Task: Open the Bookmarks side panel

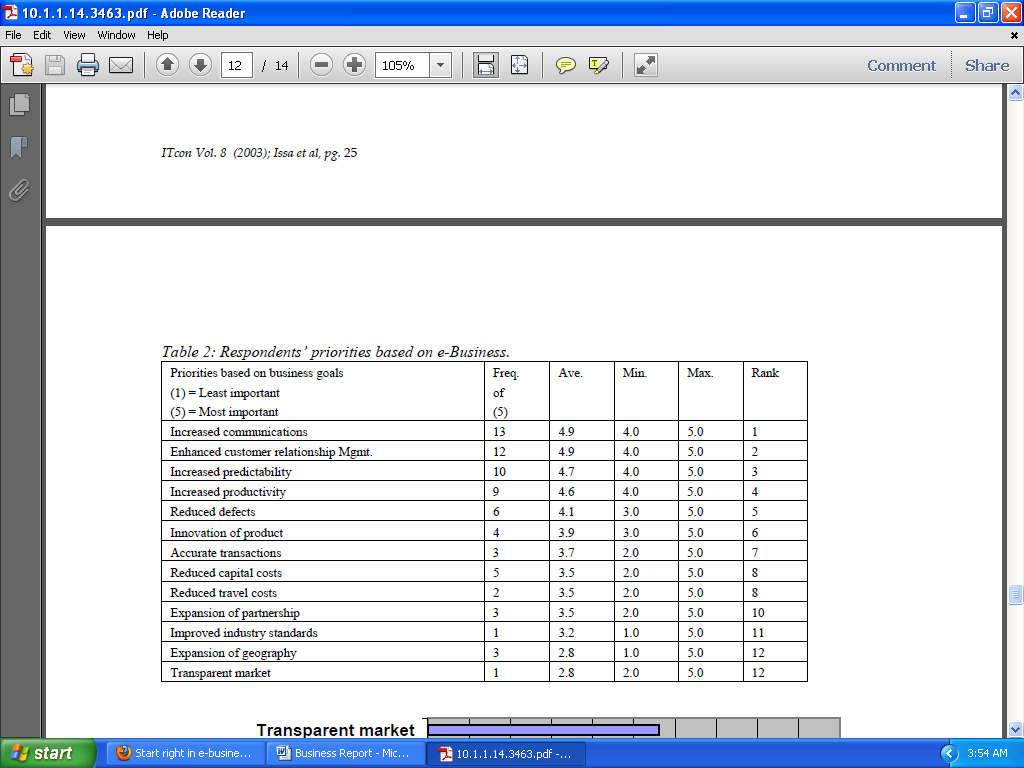Action: (19, 148)
